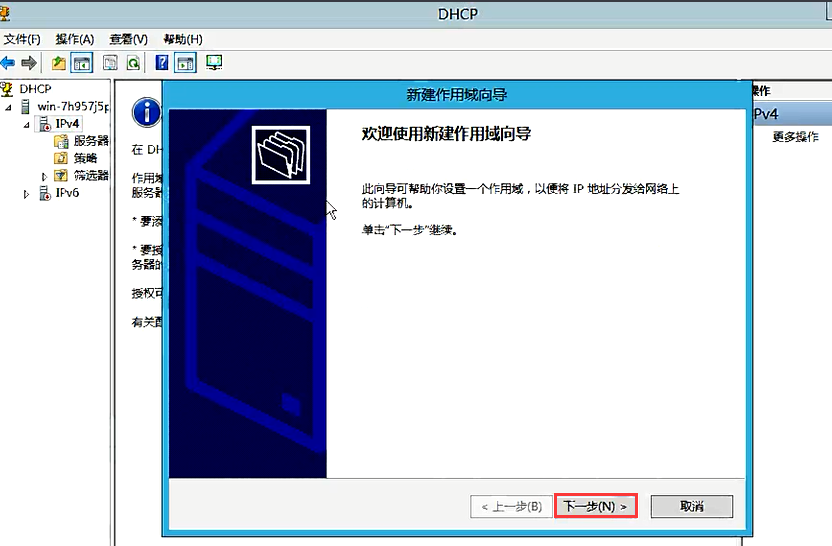Viewport: 832px width, 546px height.
Task: Select the 服务器 tree label
Action: click(x=91, y=141)
